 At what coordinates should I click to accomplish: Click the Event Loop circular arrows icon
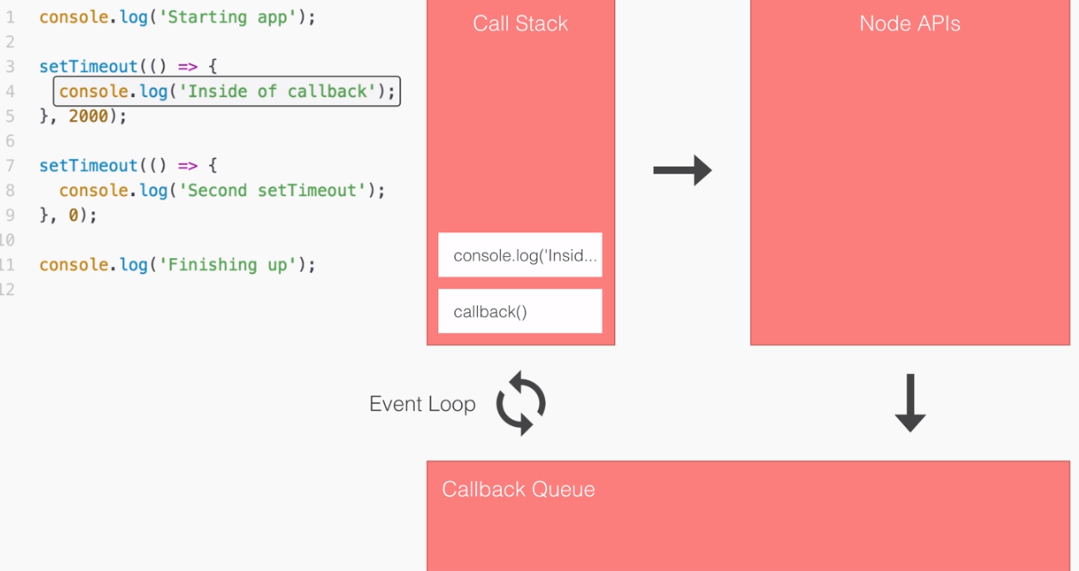tap(521, 404)
